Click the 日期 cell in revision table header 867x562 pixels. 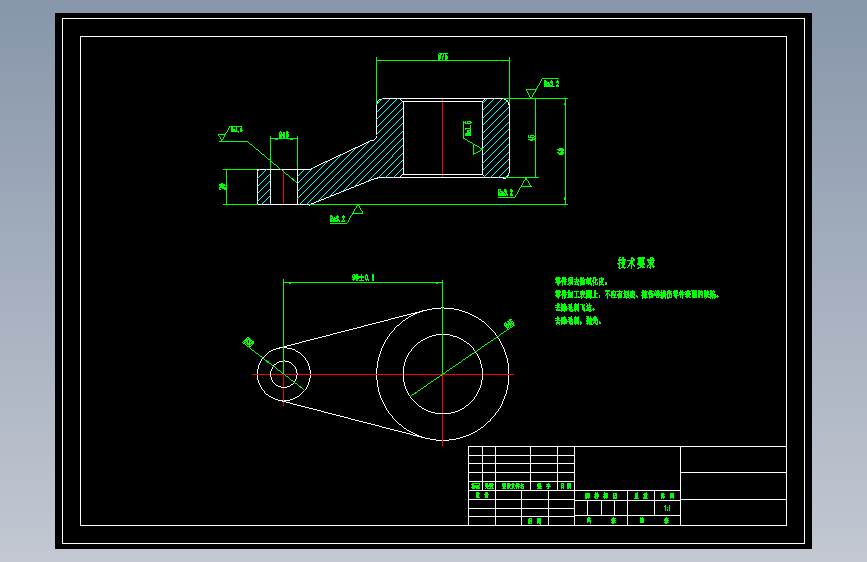(x=566, y=486)
